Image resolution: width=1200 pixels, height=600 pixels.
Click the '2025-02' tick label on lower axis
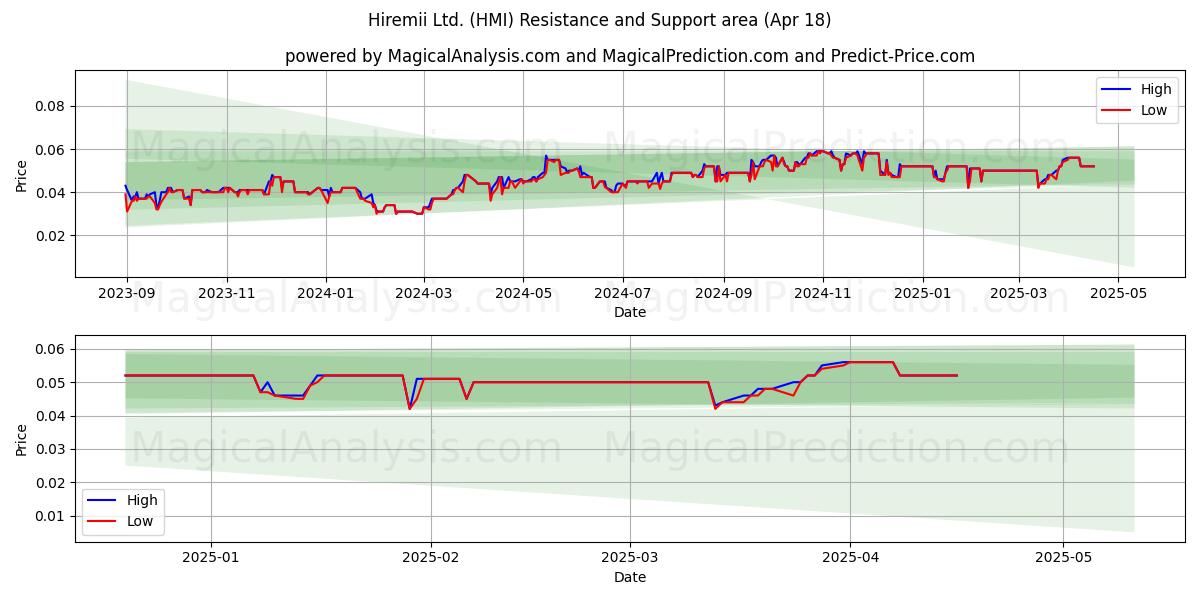(431, 559)
